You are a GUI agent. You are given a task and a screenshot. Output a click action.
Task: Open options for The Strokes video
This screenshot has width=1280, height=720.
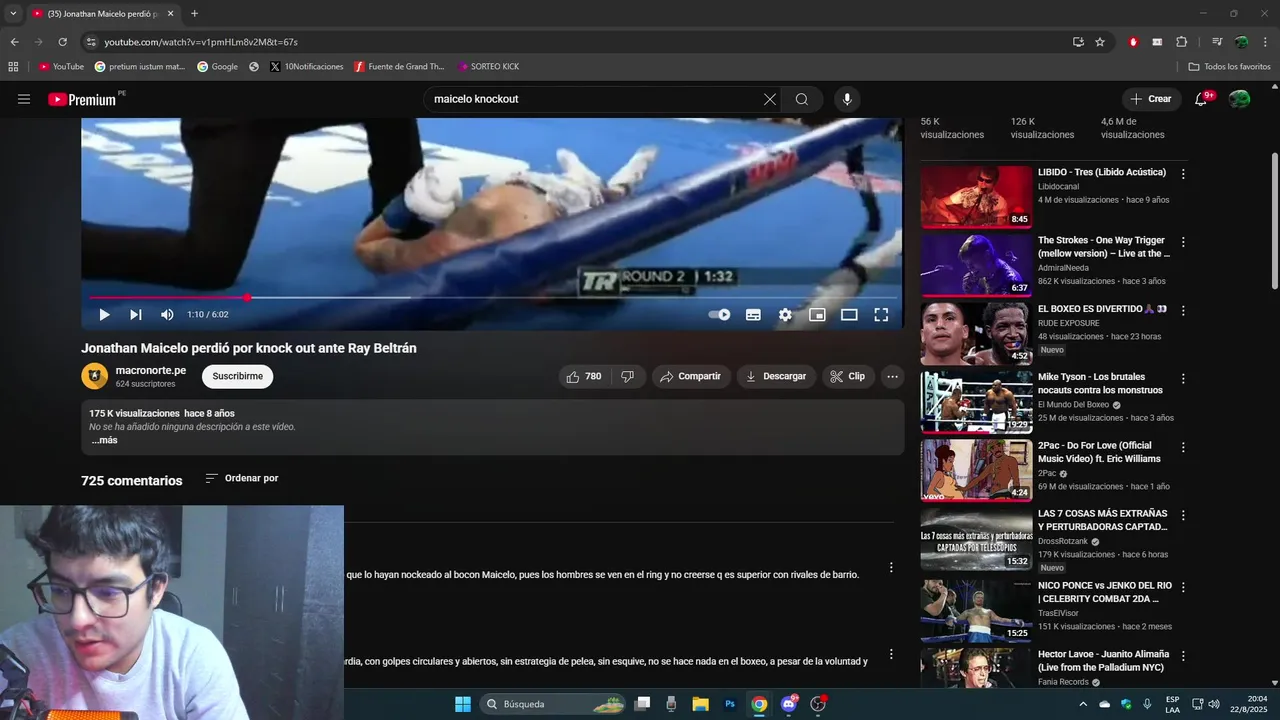tap(1183, 242)
